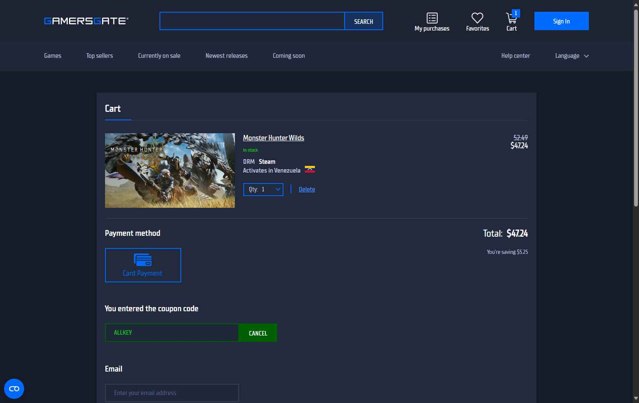This screenshot has height=403, width=639.
Task: Expand the Language dropdown
Action: pos(571,56)
